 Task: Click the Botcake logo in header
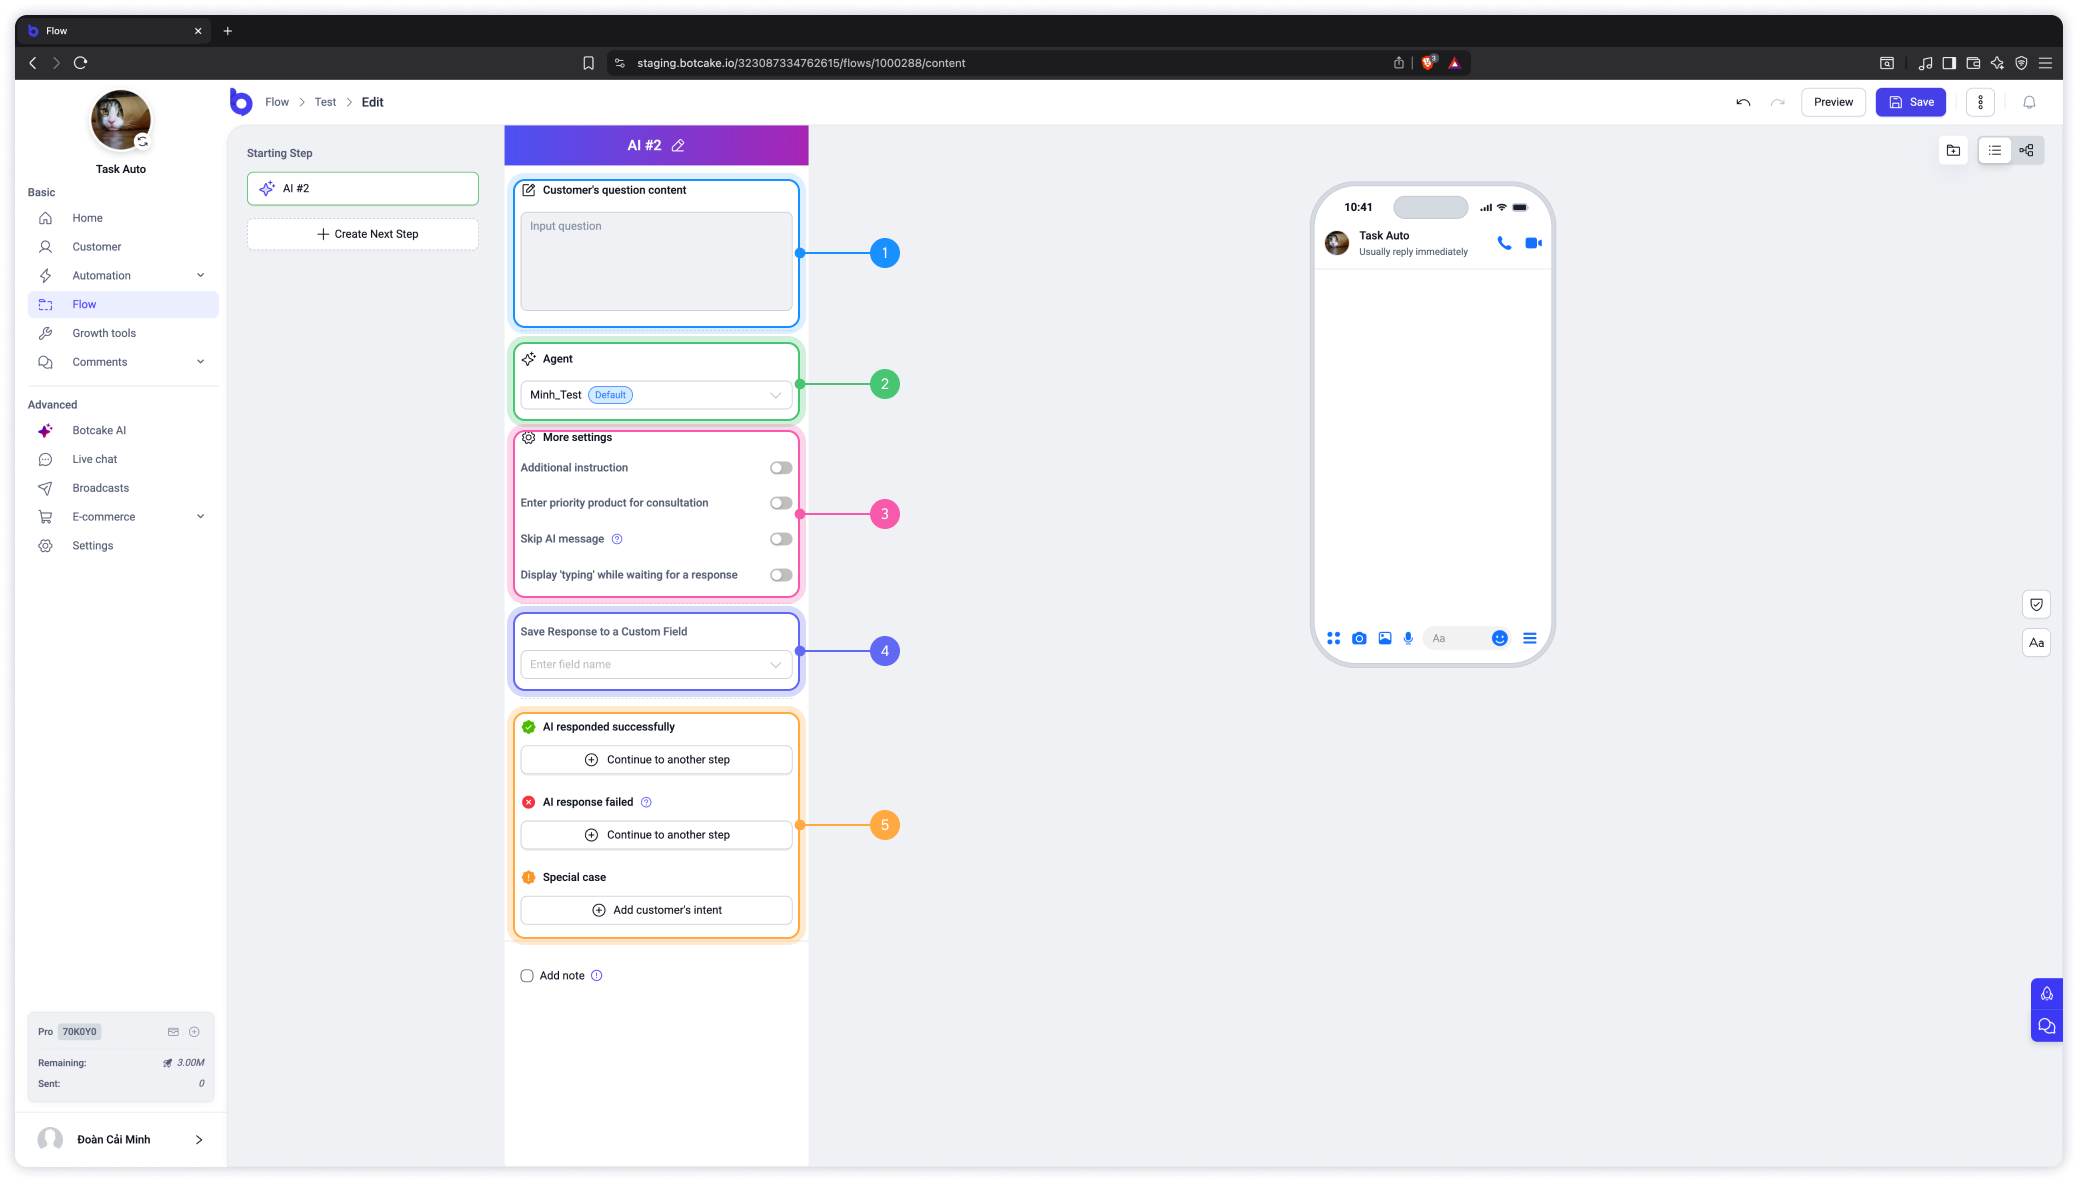[240, 102]
